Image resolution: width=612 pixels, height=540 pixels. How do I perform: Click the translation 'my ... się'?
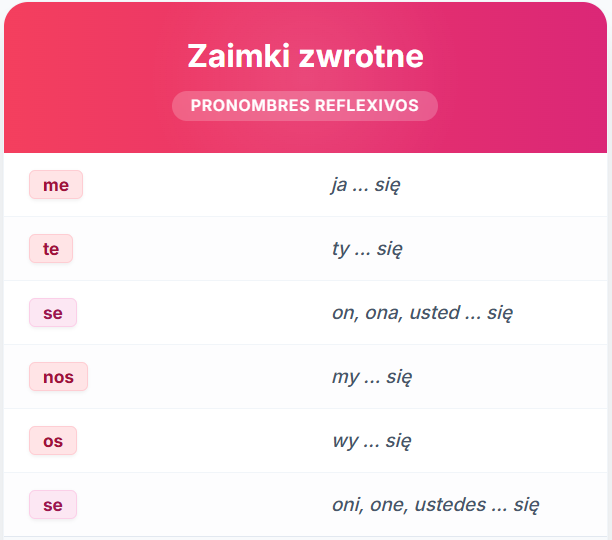[x=372, y=377]
